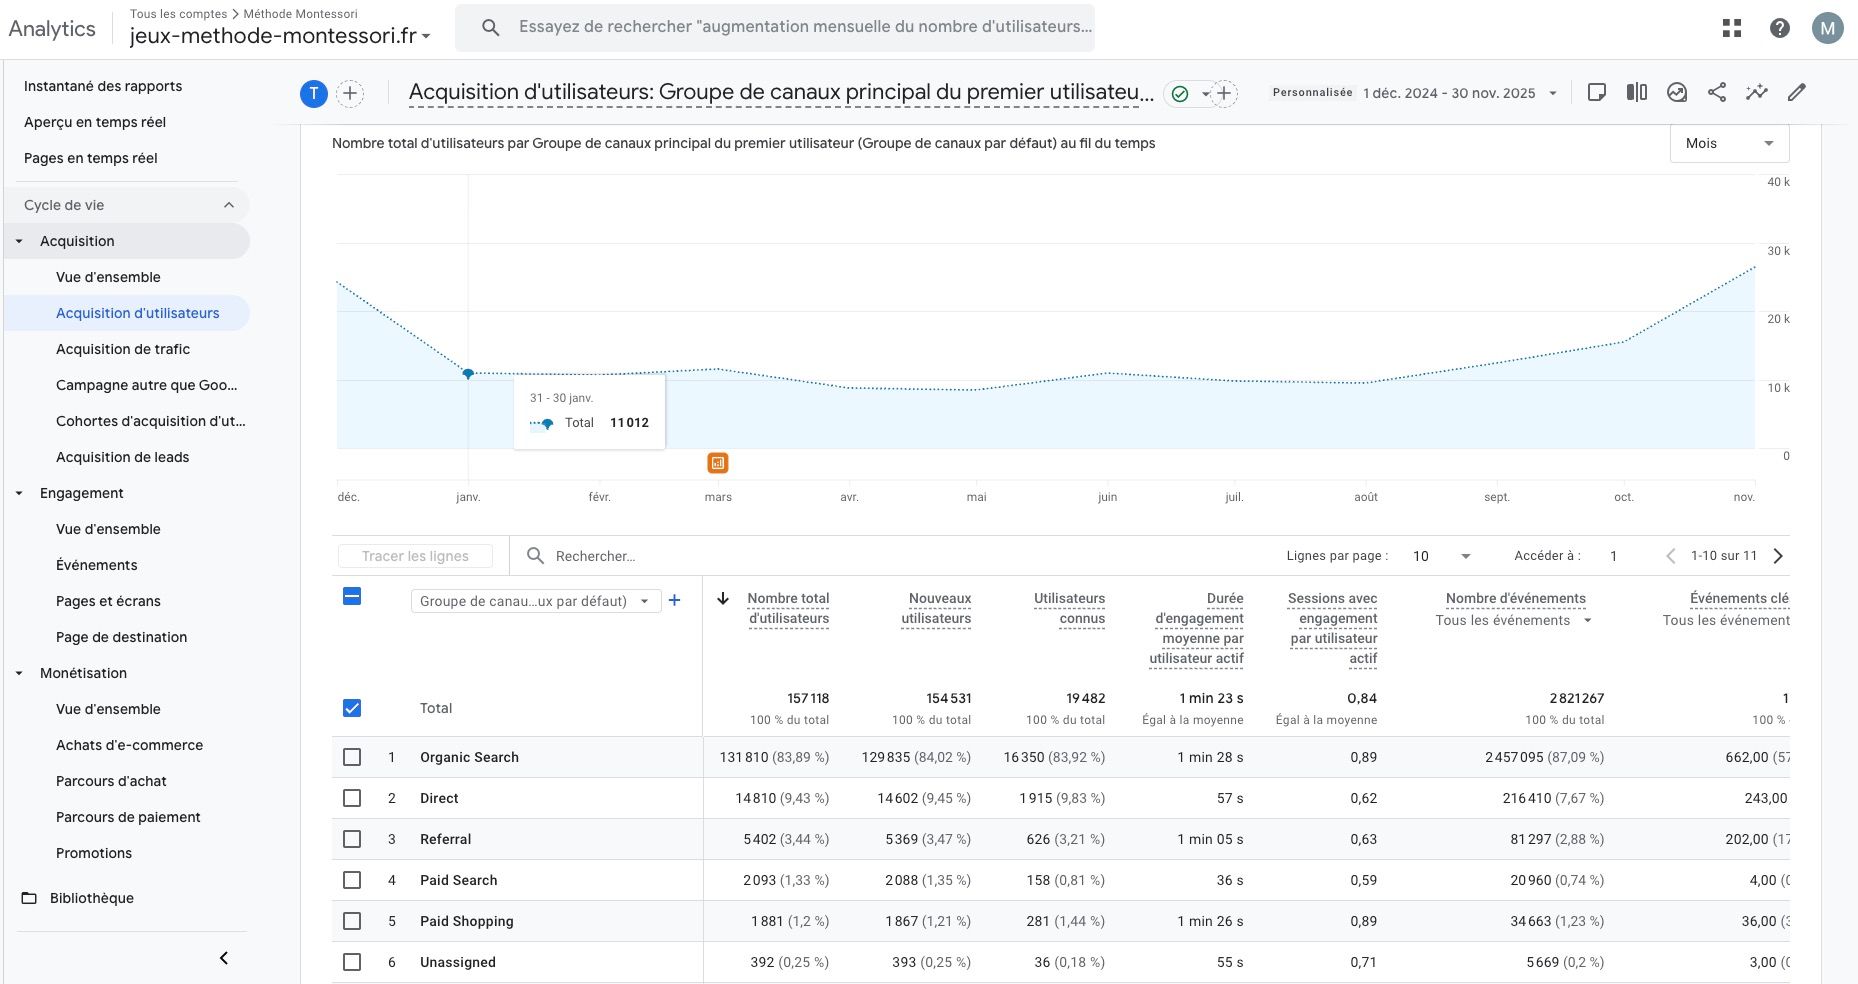Image resolution: width=1858 pixels, height=984 pixels.
Task: Click the Organic Search row label
Action: tap(469, 757)
